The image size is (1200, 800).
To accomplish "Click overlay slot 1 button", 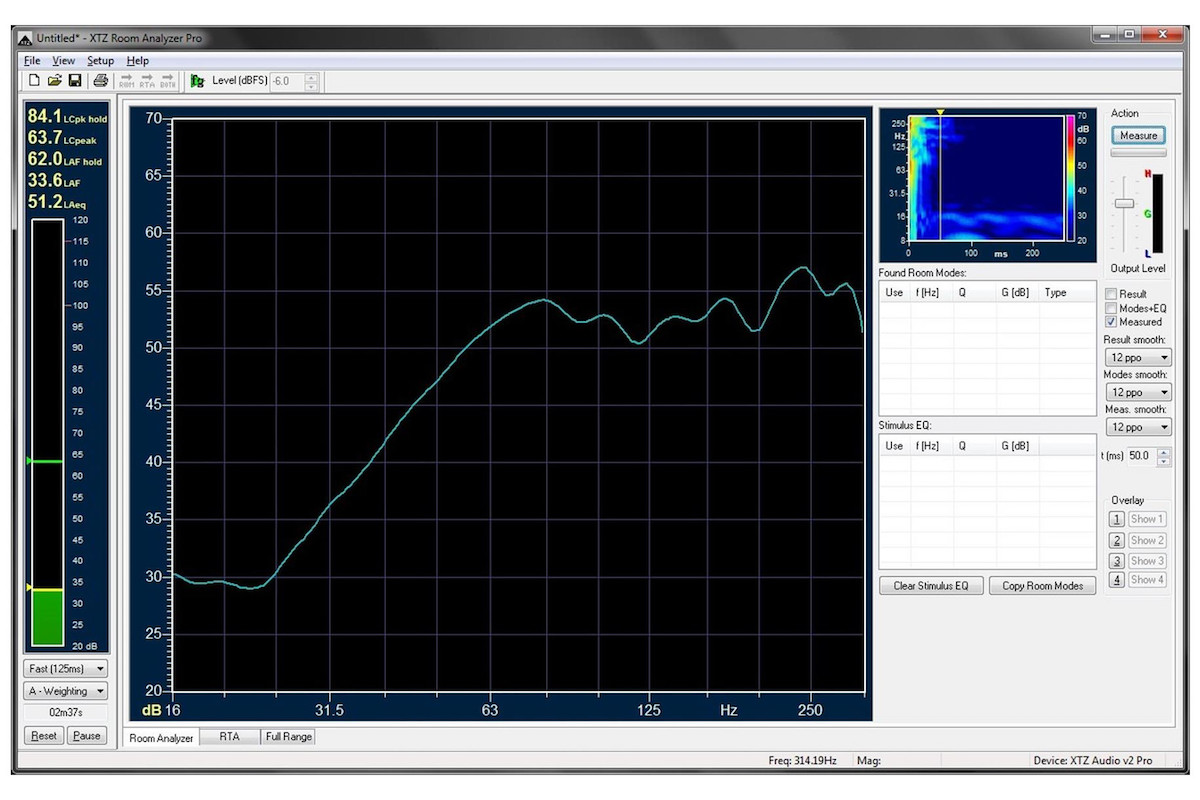I will click(x=1117, y=519).
